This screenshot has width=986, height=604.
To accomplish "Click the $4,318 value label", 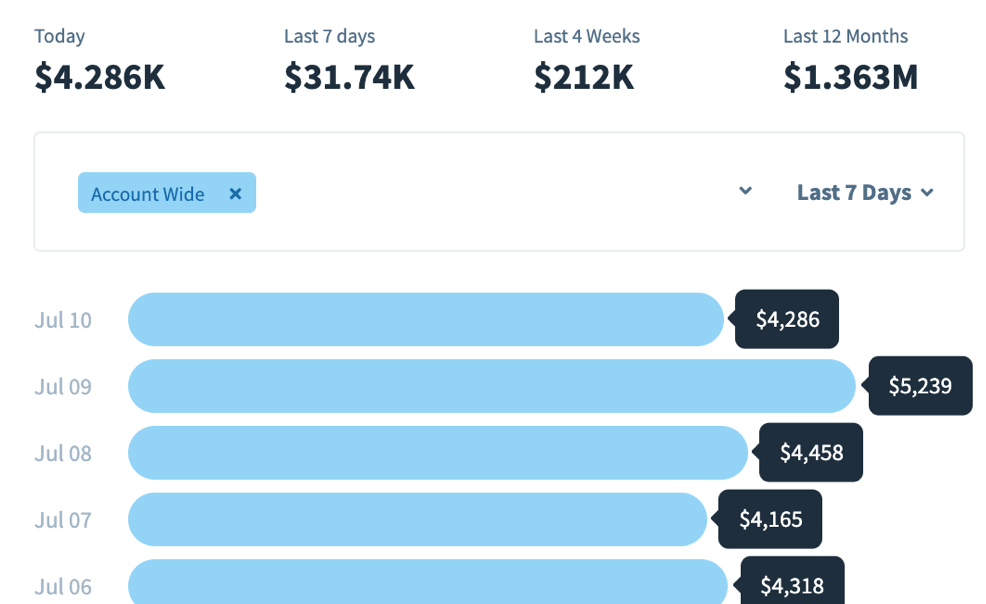I will 792,584.
